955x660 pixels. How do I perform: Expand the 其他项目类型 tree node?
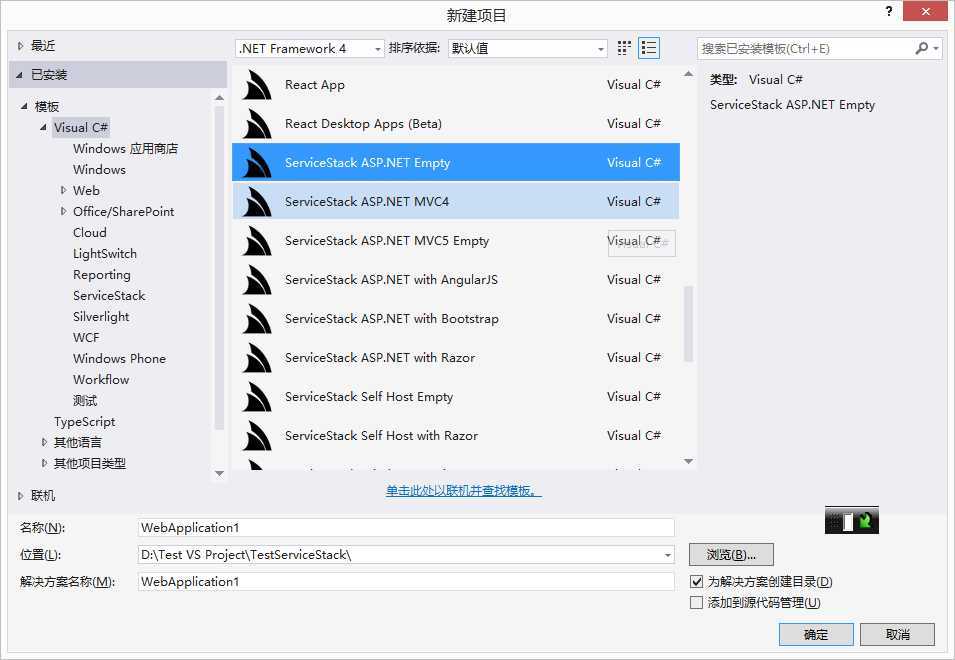click(x=44, y=463)
